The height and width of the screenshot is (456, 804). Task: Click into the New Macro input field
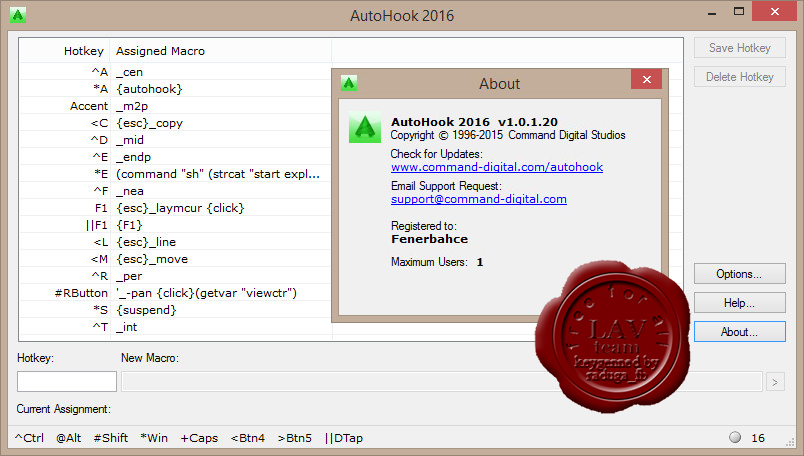[x=441, y=381]
